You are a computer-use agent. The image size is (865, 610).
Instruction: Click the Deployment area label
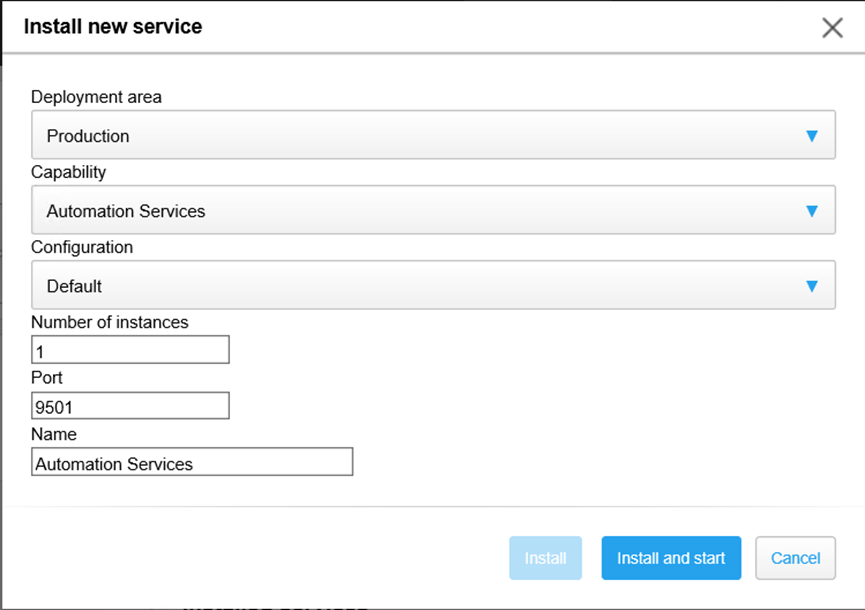click(96, 97)
